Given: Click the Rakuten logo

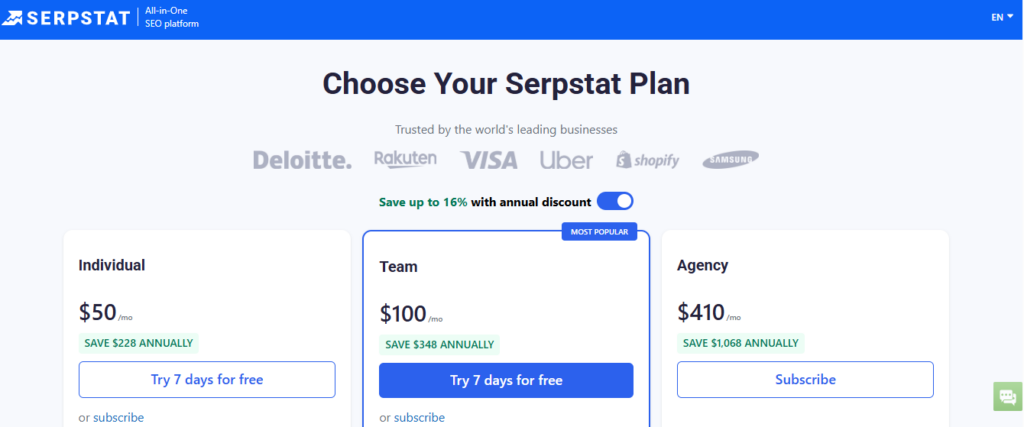Looking at the screenshot, I should (405, 159).
